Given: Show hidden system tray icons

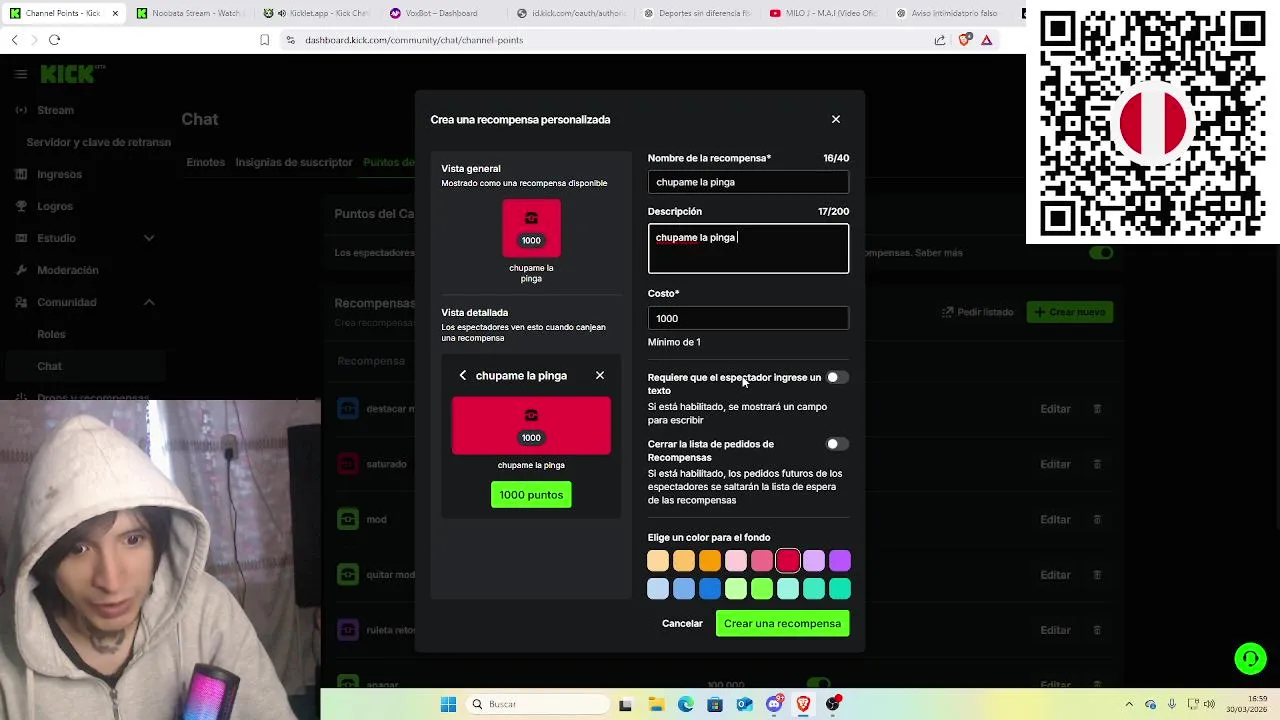Looking at the screenshot, I should coord(1129,704).
